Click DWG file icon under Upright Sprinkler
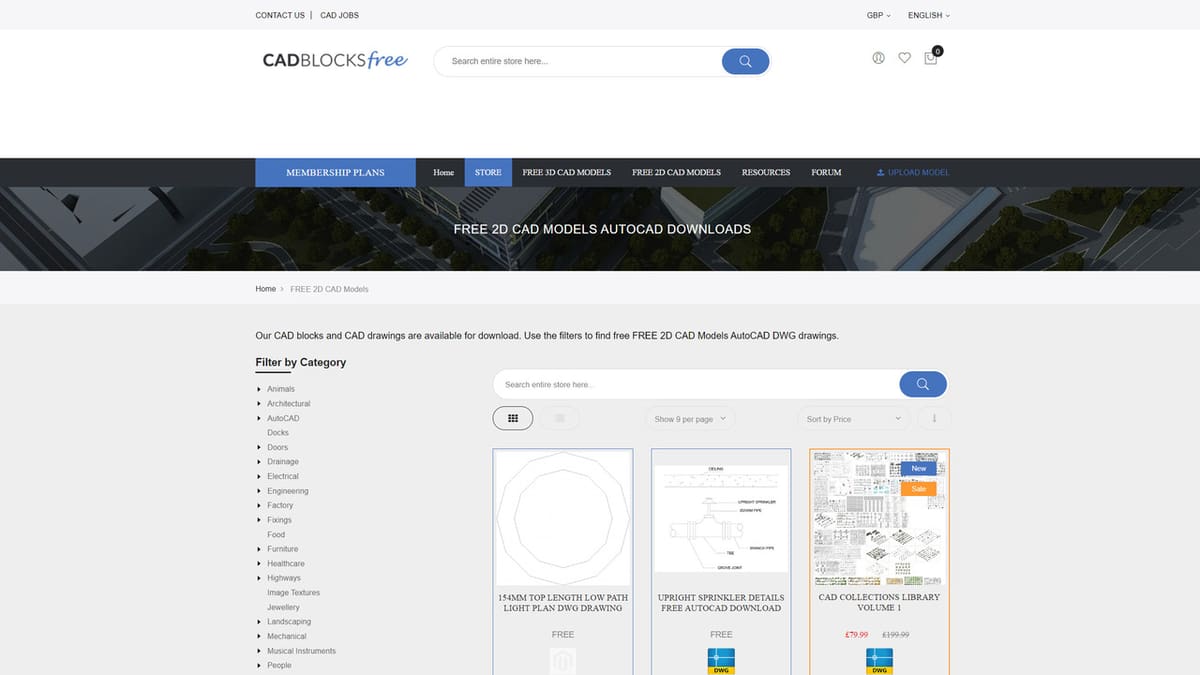The width and height of the screenshot is (1200, 675). [721, 661]
